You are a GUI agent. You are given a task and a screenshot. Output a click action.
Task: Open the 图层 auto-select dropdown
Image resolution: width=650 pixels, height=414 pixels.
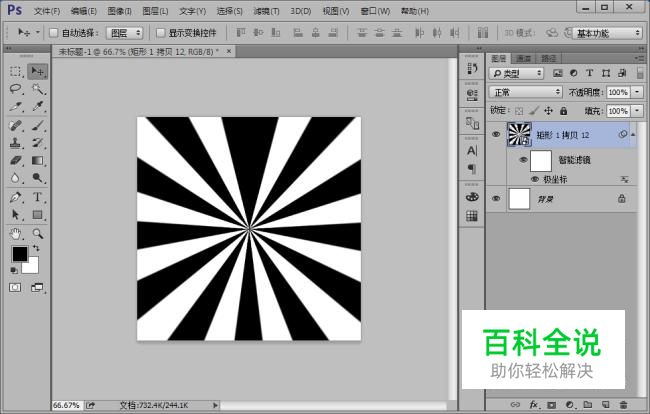[124, 33]
